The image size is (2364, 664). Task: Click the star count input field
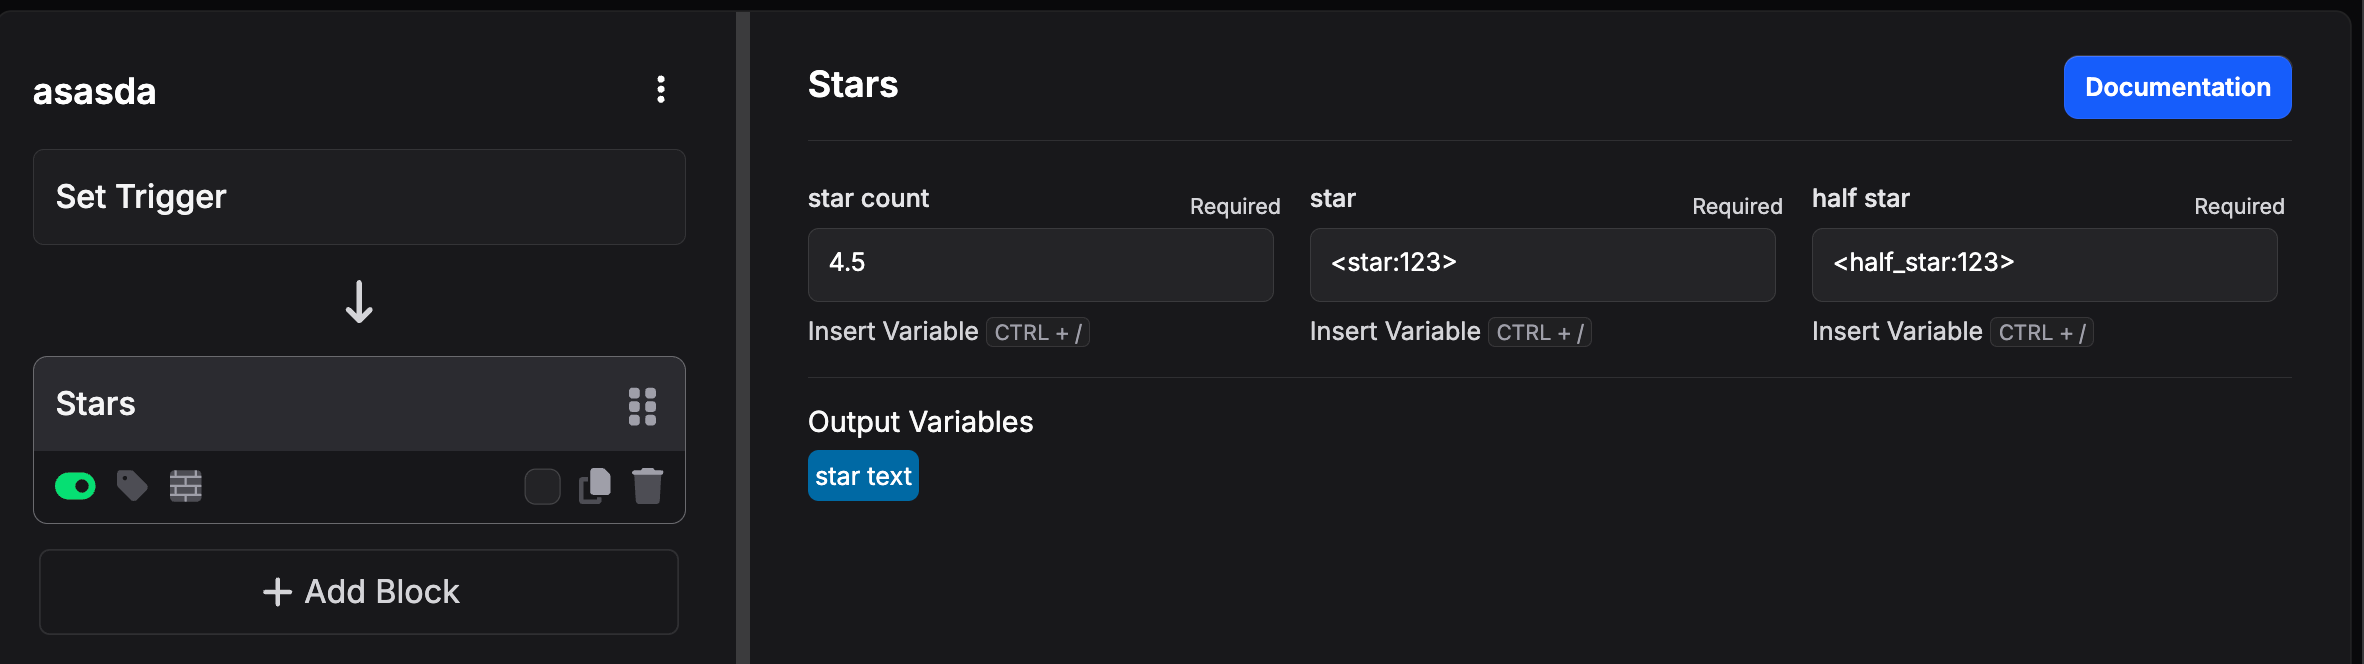1040,265
